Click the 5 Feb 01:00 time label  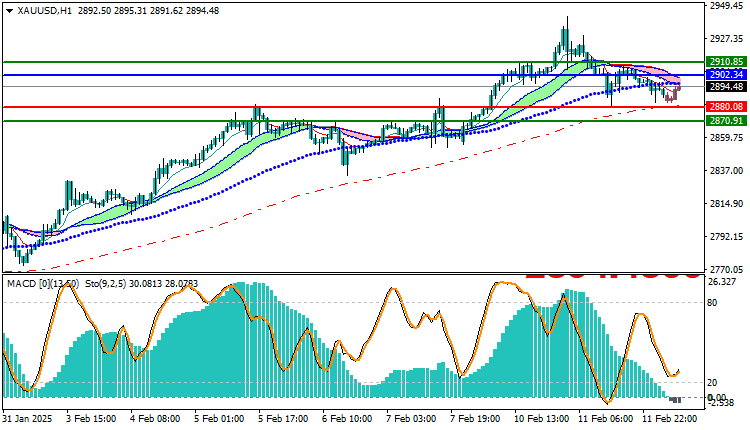pos(219,419)
